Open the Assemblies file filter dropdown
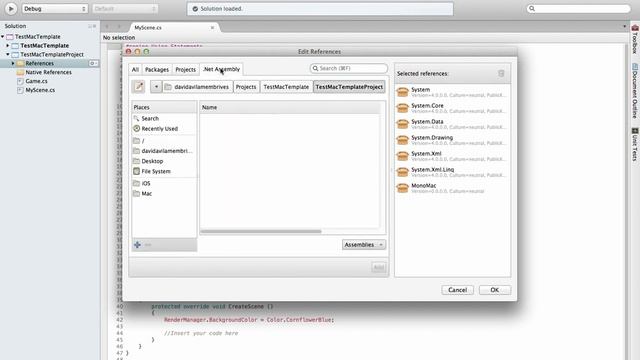Screen dimensions: 640x360 point(364,244)
